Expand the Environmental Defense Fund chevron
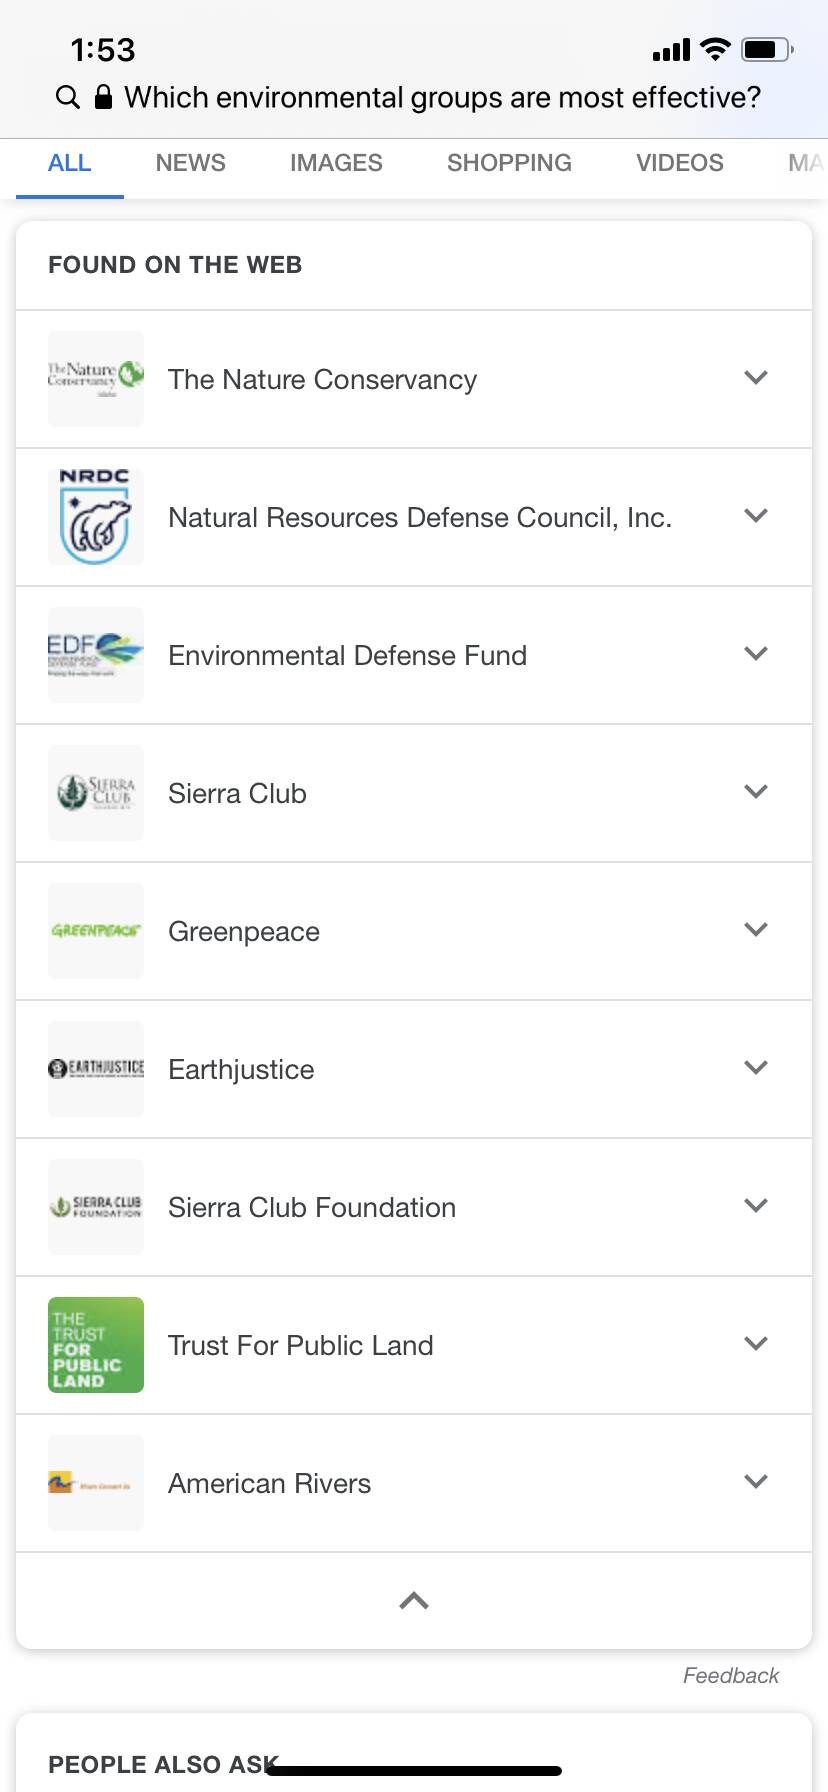This screenshot has height=1792, width=828. (756, 654)
